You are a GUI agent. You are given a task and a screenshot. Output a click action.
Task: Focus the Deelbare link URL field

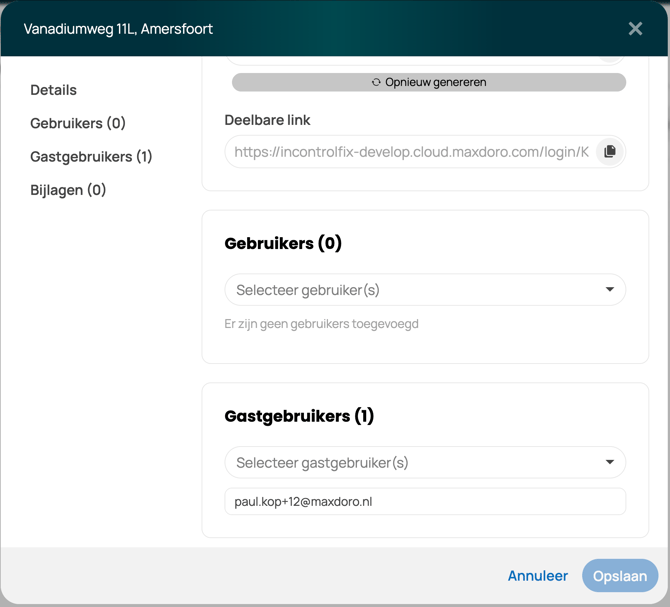411,152
